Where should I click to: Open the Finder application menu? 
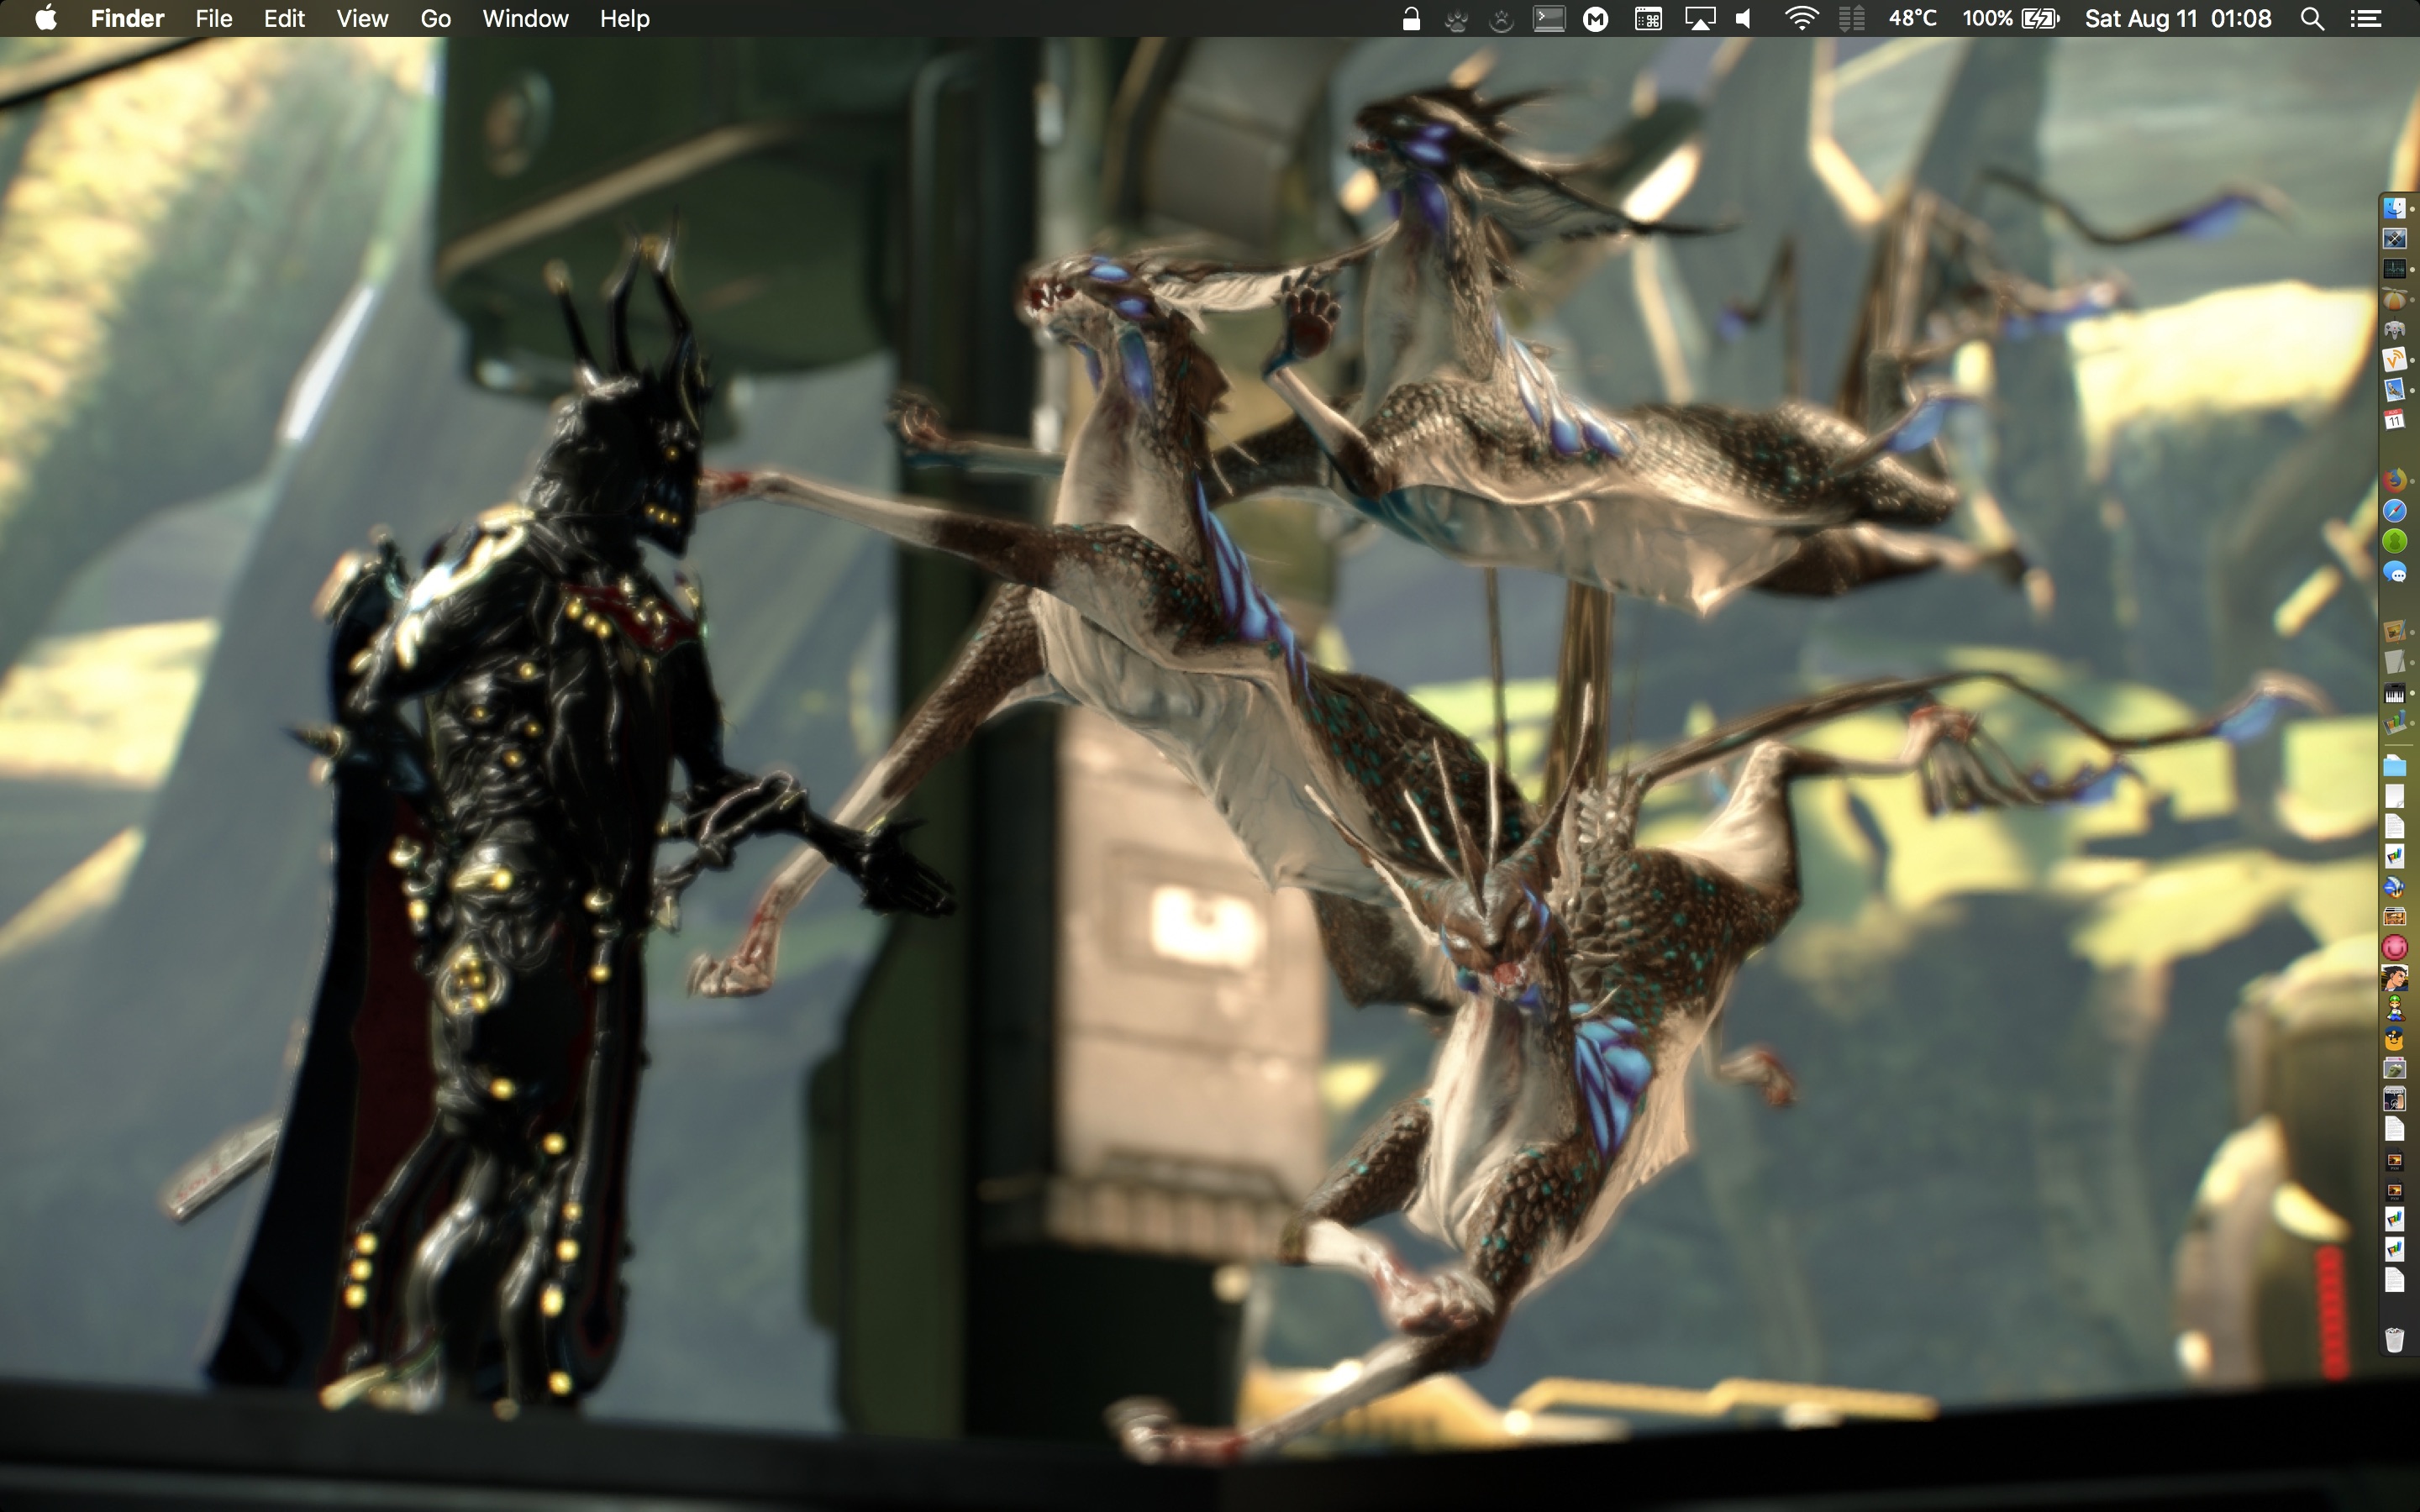tap(127, 18)
